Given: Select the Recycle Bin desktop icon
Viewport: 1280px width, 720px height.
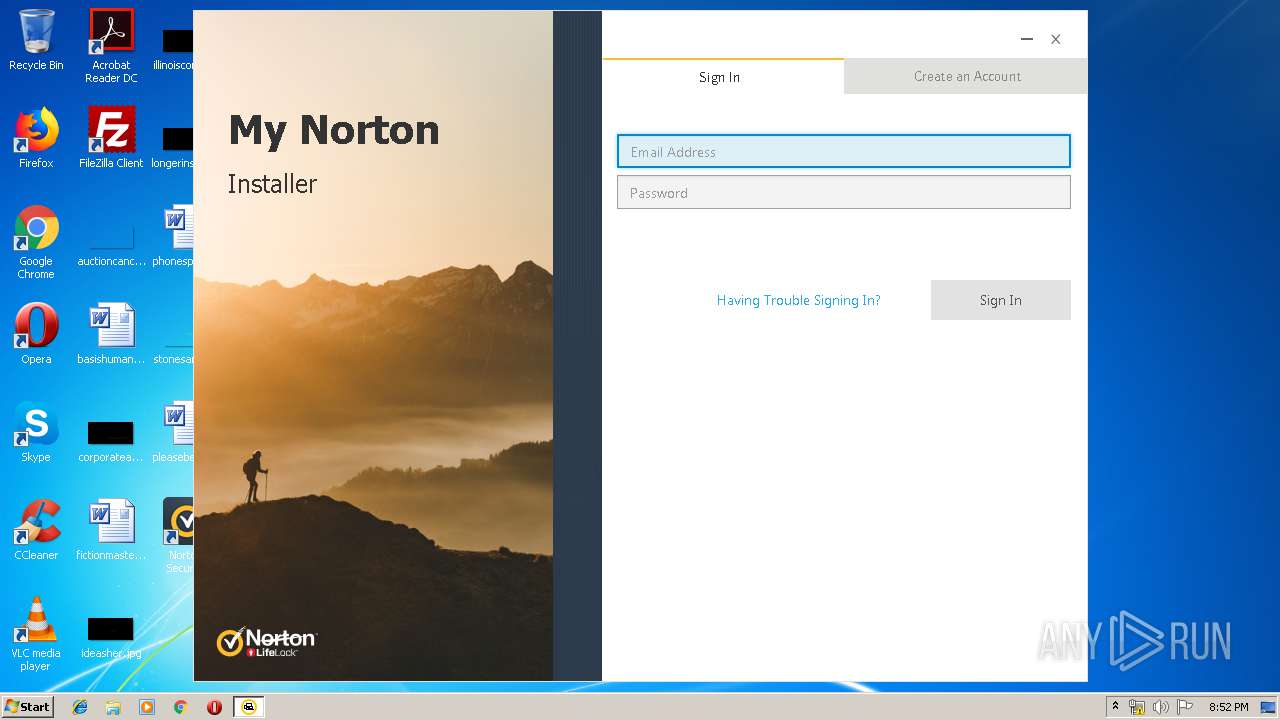Looking at the screenshot, I should pos(36,40).
